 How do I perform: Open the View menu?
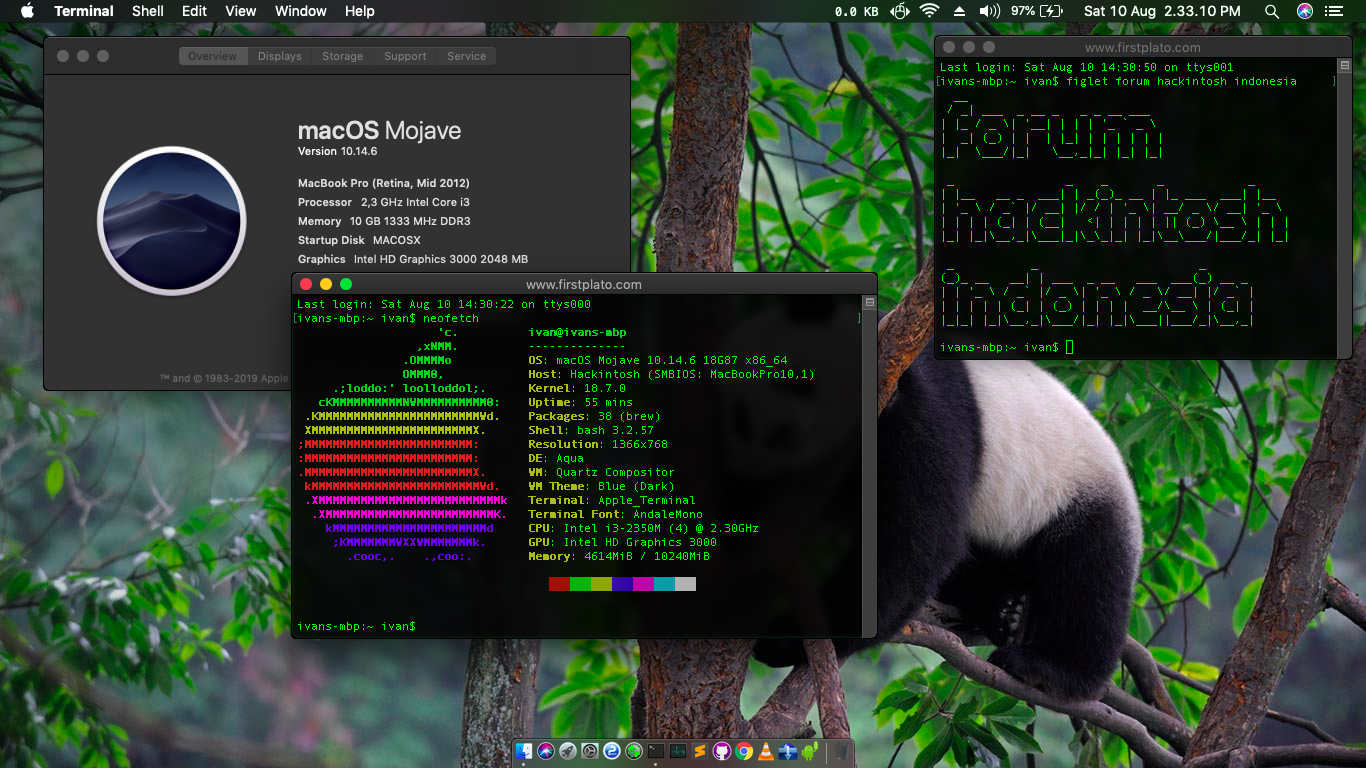point(240,11)
